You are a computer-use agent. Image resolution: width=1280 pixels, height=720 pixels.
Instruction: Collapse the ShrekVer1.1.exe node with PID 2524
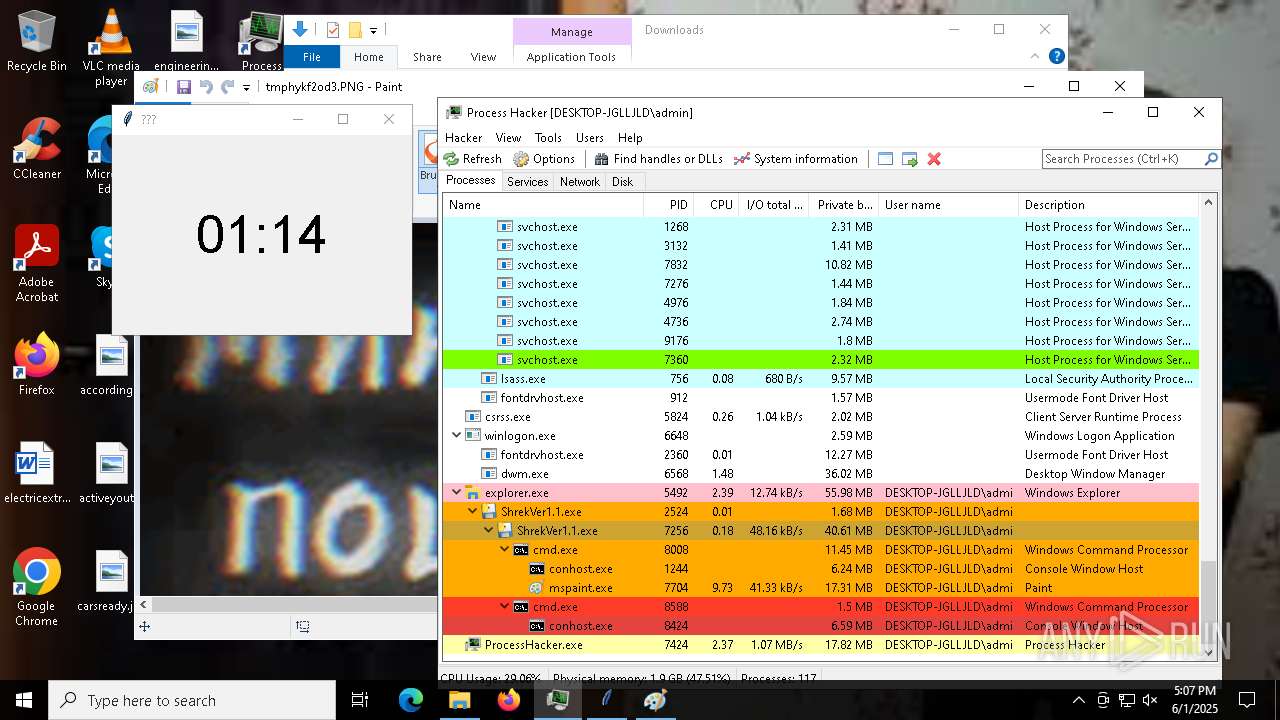[473, 512]
